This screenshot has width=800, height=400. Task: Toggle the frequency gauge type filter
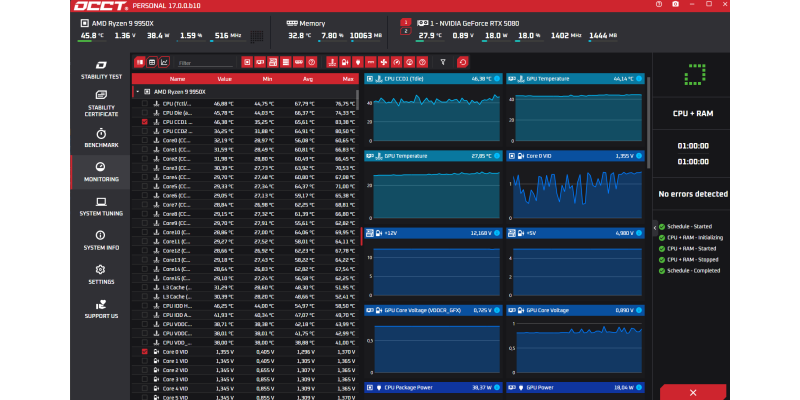tap(396, 62)
